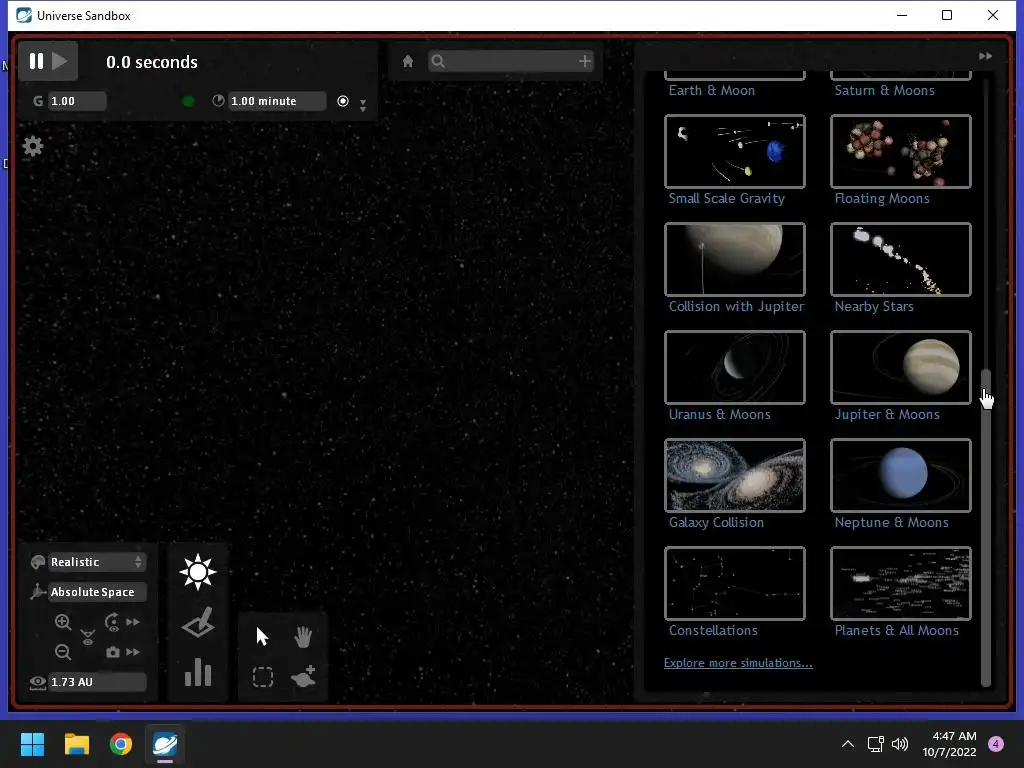Click the green status indicator dot
The width and height of the screenshot is (1024, 768).
[188, 101]
